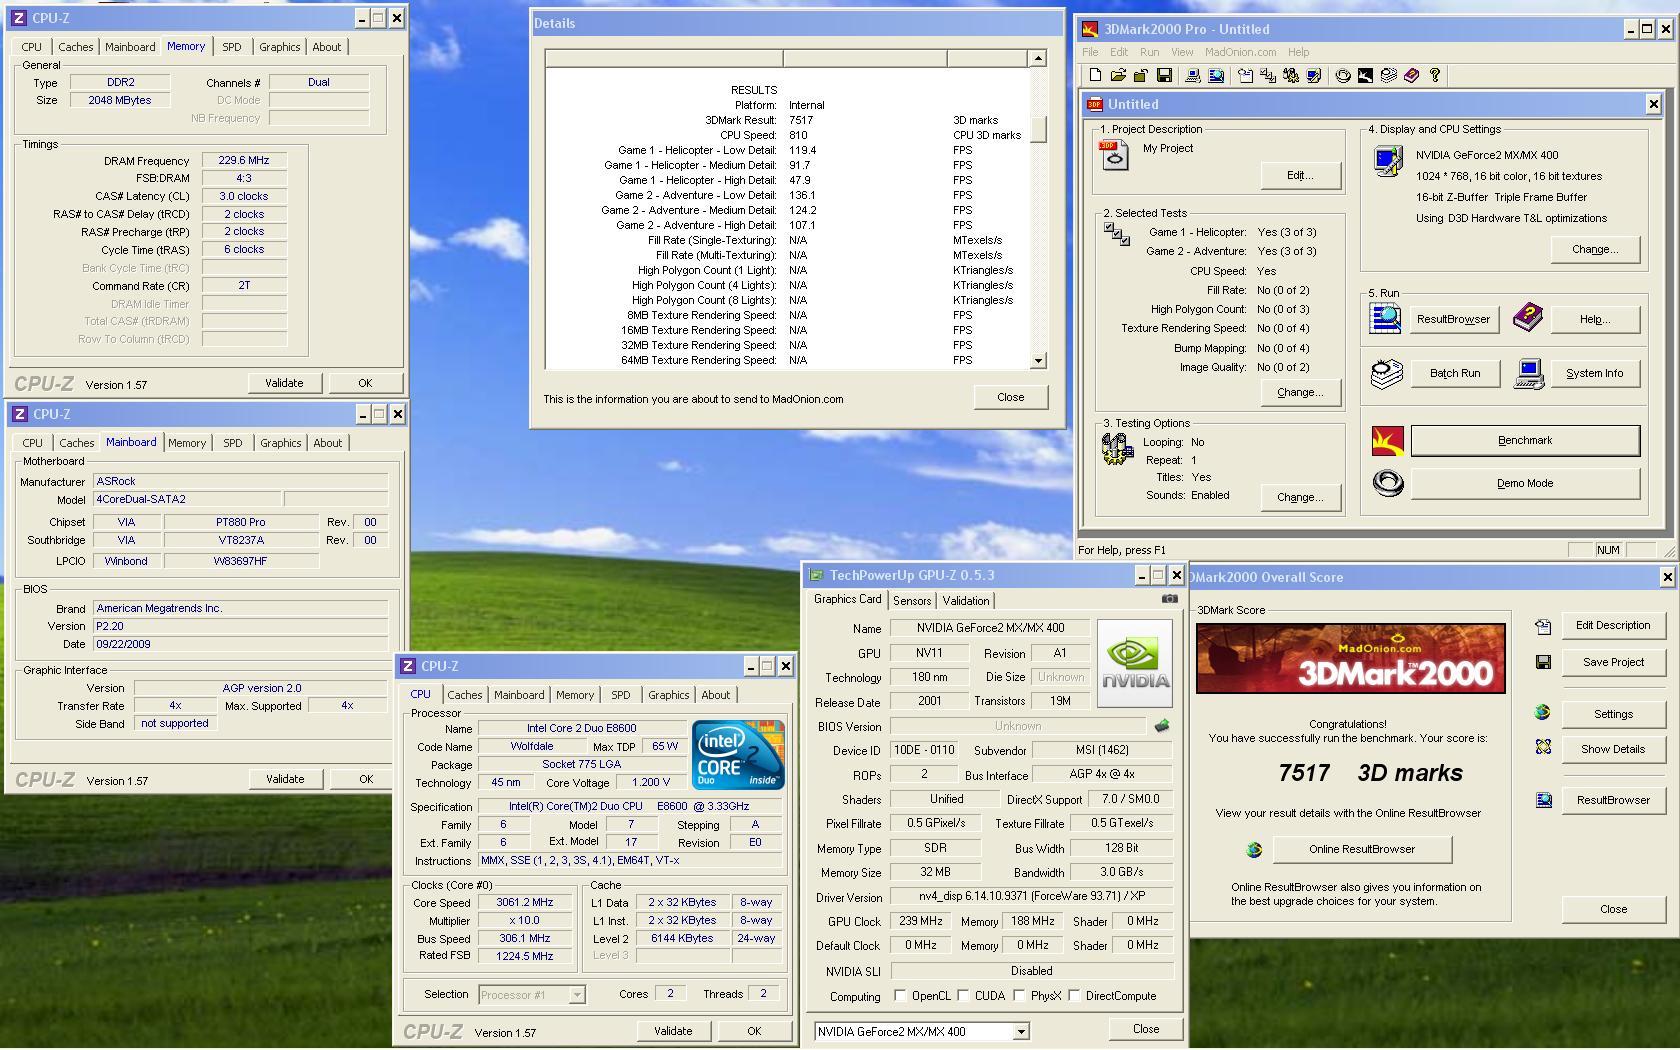The height and width of the screenshot is (1050, 1680).
Task: Click New project icon in 3DMark toolbar
Action: point(1095,75)
